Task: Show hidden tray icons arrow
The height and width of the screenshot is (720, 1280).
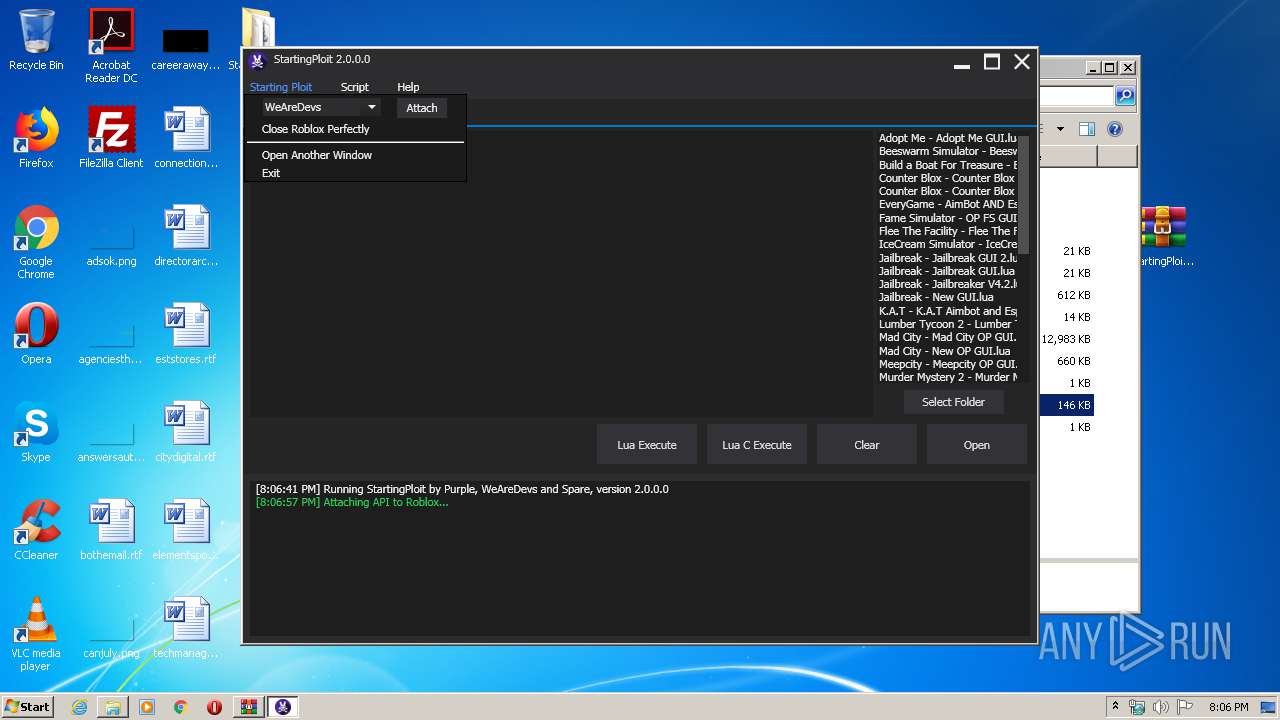Action: [x=1116, y=706]
